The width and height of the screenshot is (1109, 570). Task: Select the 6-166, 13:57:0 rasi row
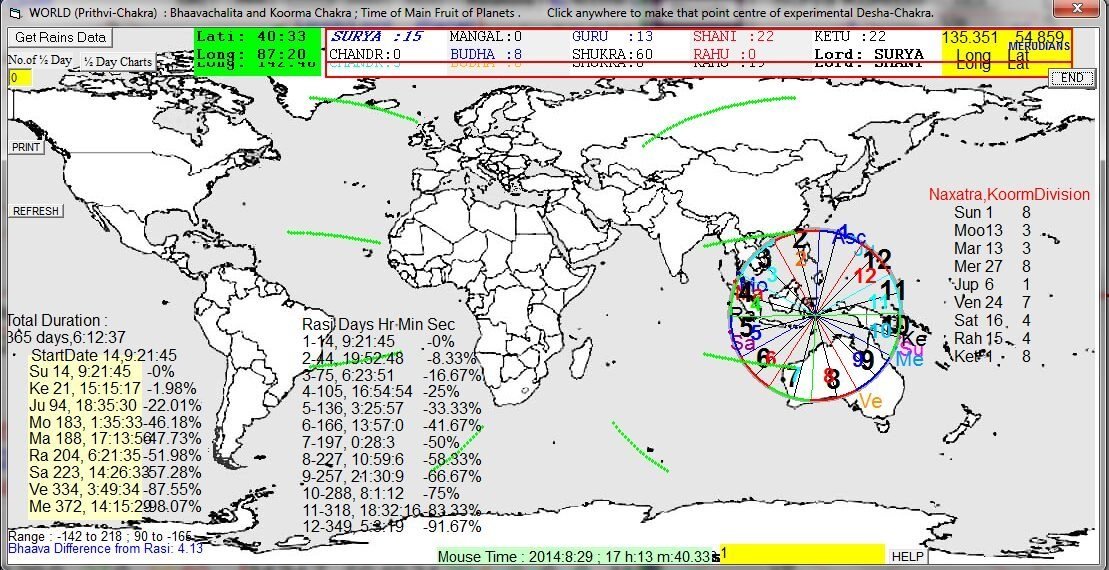[x=392, y=426]
